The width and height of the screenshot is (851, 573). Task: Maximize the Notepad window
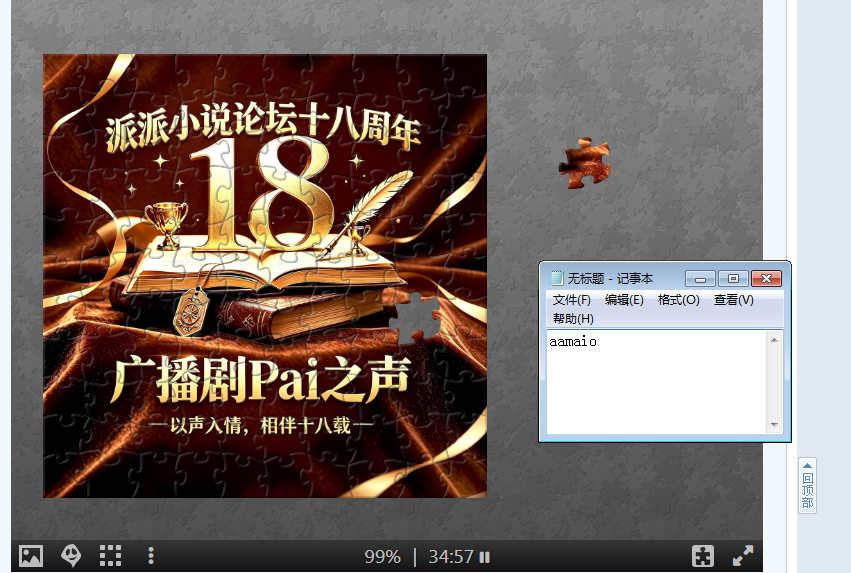coord(733,279)
